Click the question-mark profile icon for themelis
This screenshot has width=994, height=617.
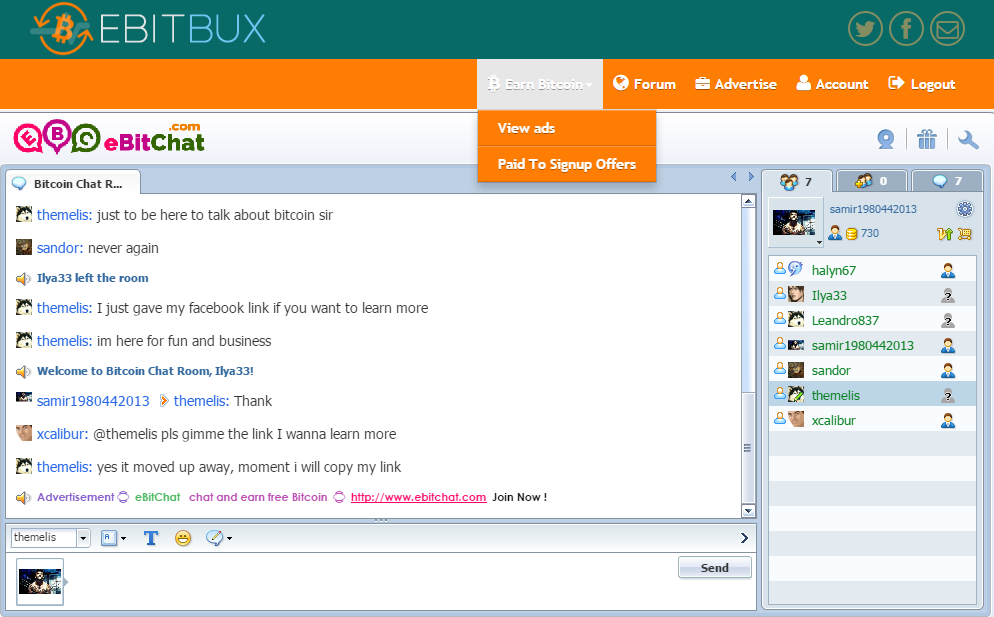[x=948, y=396]
